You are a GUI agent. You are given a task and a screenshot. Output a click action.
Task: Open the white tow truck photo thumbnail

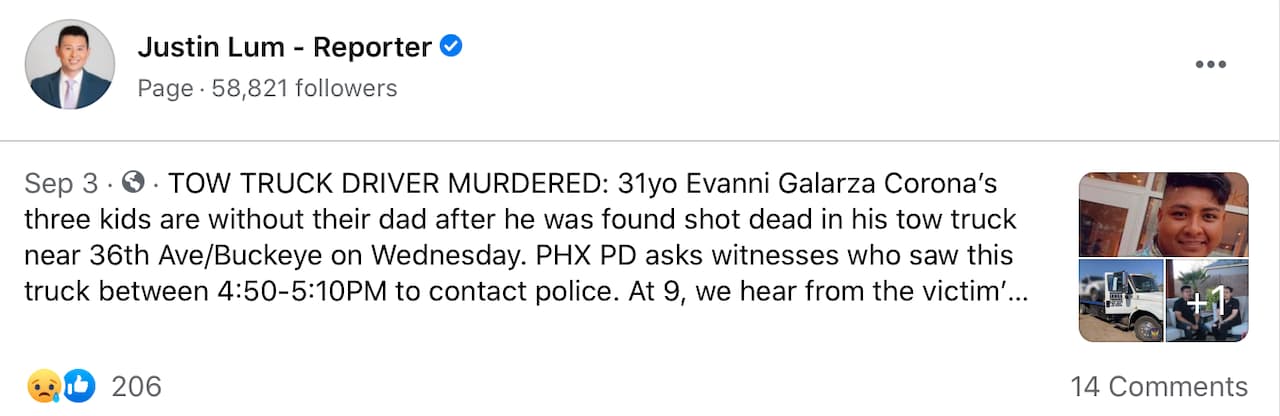(x=1120, y=301)
